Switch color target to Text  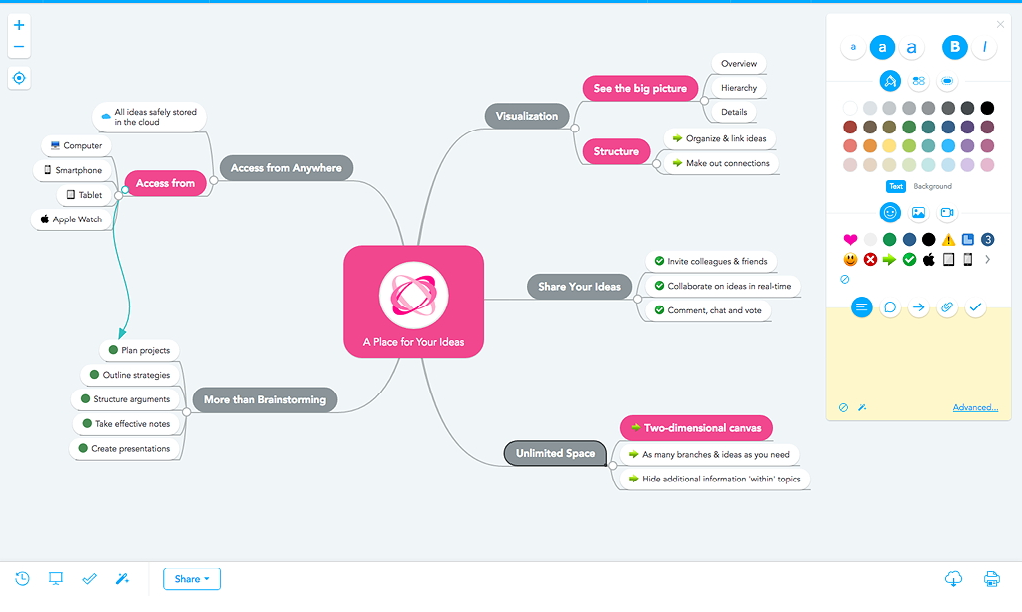(896, 186)
